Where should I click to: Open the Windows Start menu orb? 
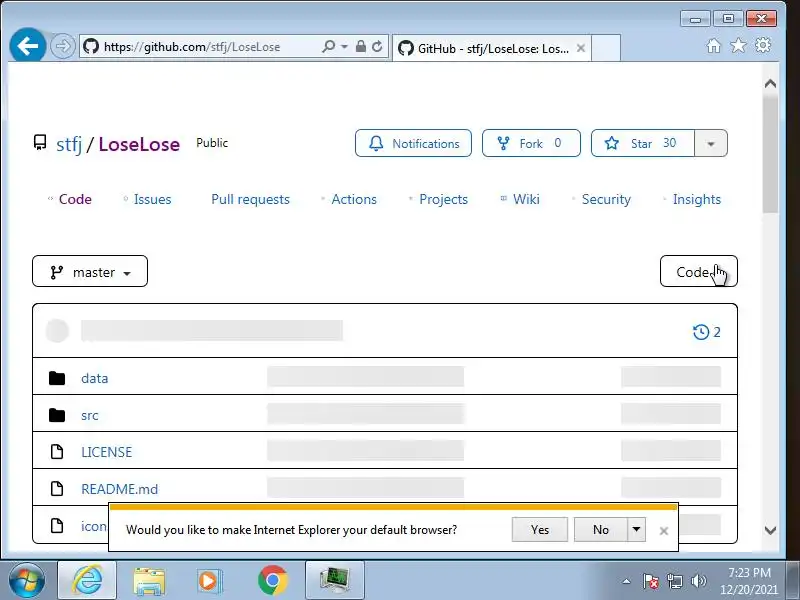27,581
